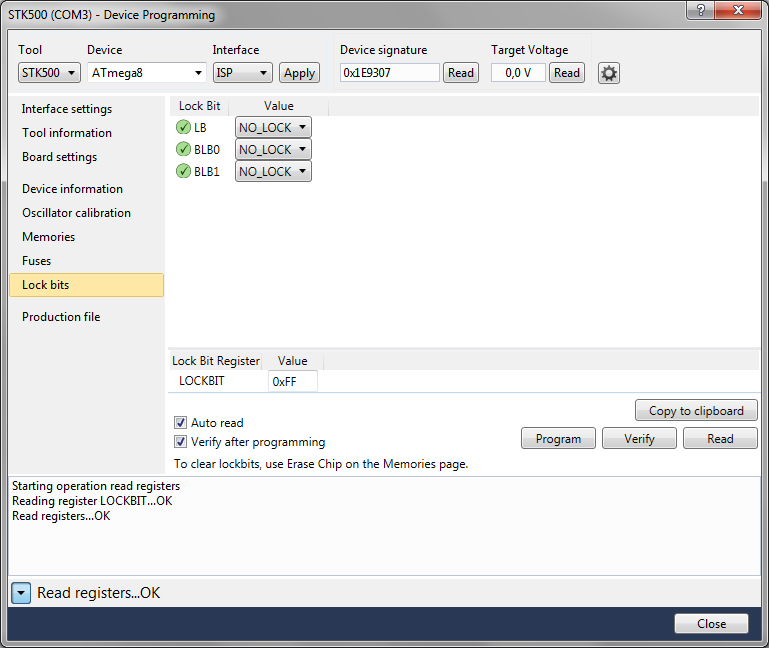Open the Device dropdown showing ATmega8
769x648 pixels.
coord(147,73)
